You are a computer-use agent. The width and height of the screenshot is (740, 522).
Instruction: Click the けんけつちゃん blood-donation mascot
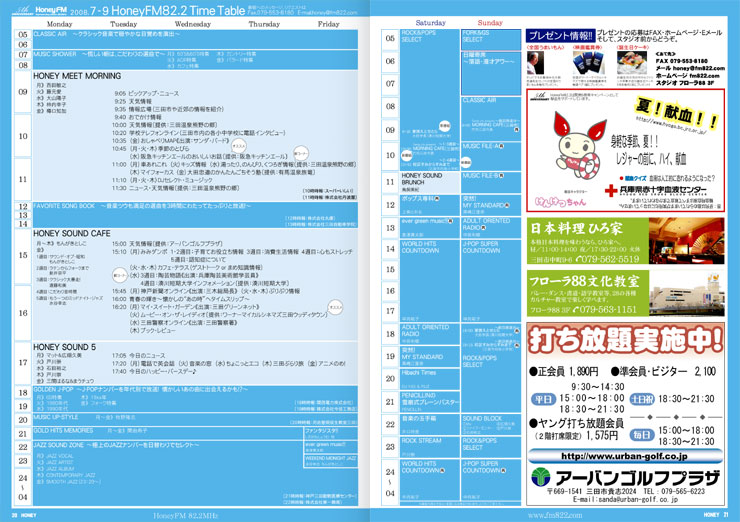click(x=579, y=145)
